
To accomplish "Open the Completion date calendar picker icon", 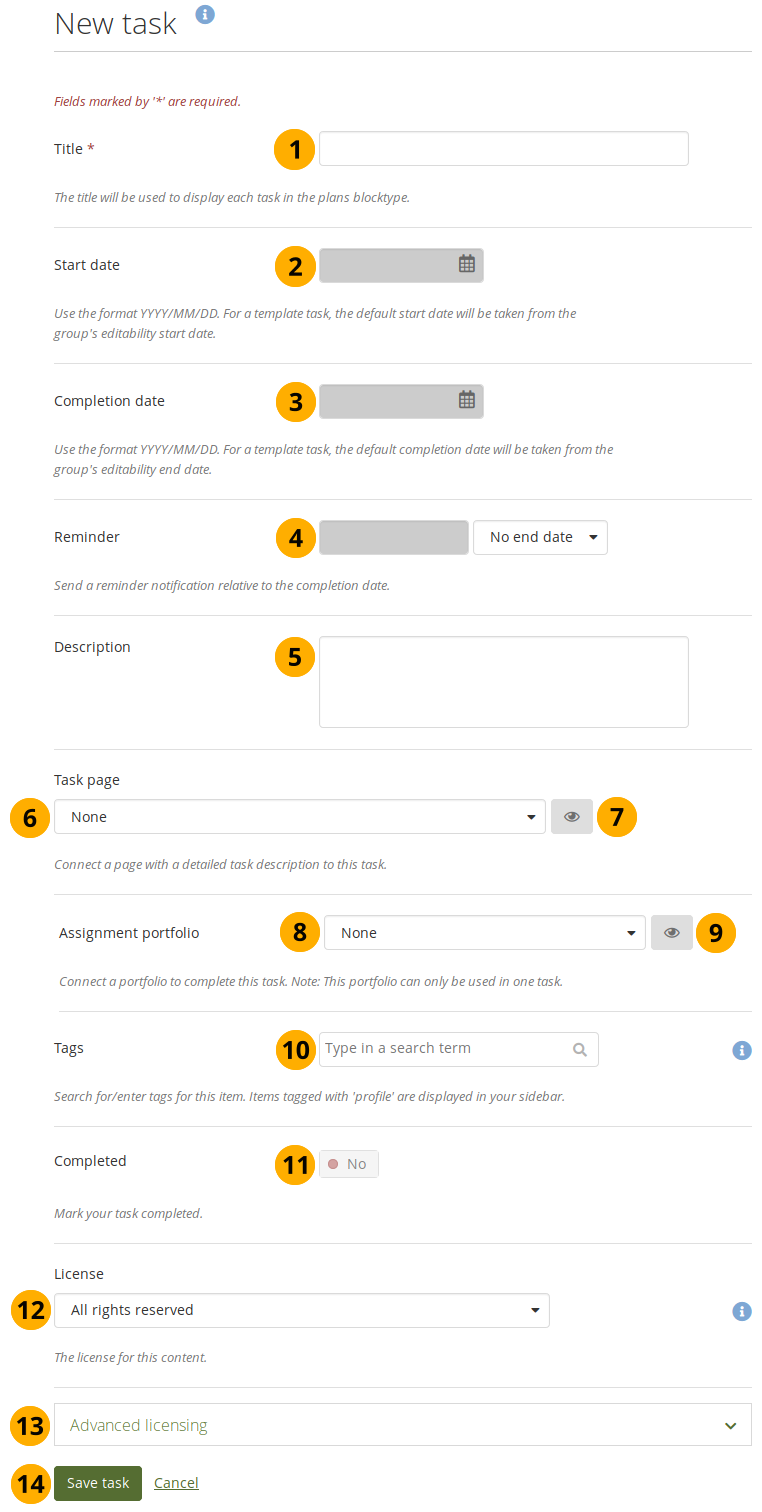I will (x=466, y=400).
